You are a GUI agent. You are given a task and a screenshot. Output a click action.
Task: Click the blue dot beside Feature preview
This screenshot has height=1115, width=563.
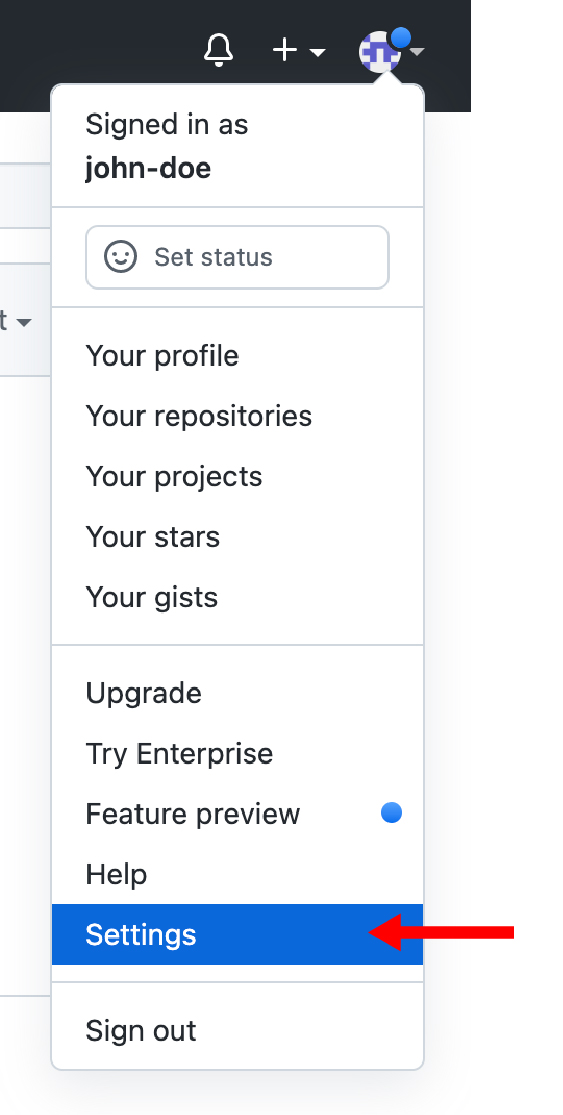392,813
